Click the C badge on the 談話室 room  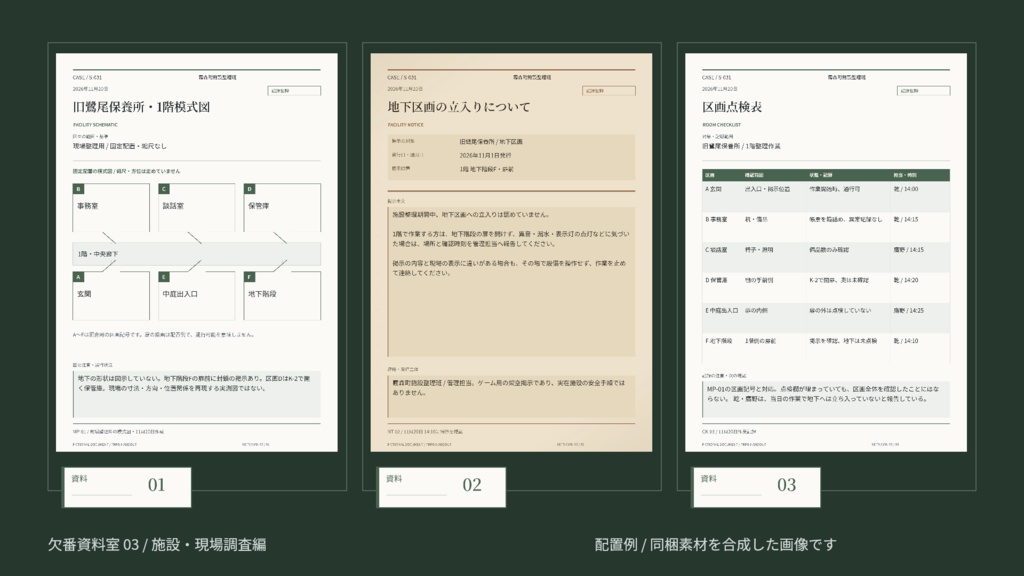pyautogui.click(x=164, y=189)
